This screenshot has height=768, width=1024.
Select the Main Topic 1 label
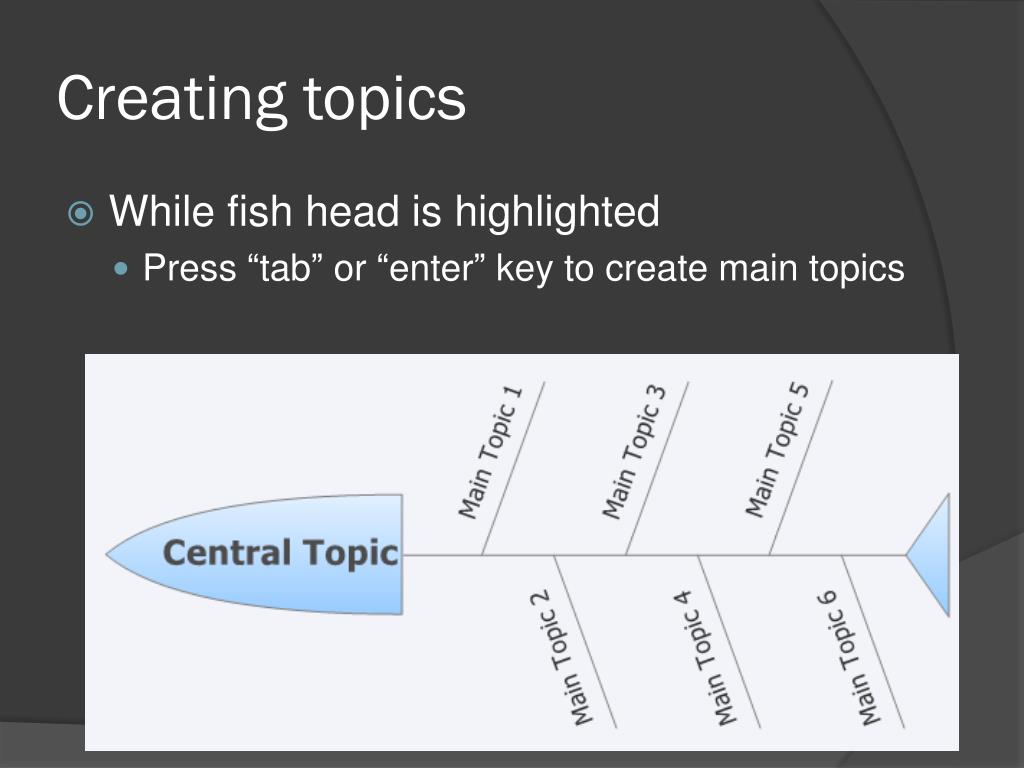(x=491, y=452)
